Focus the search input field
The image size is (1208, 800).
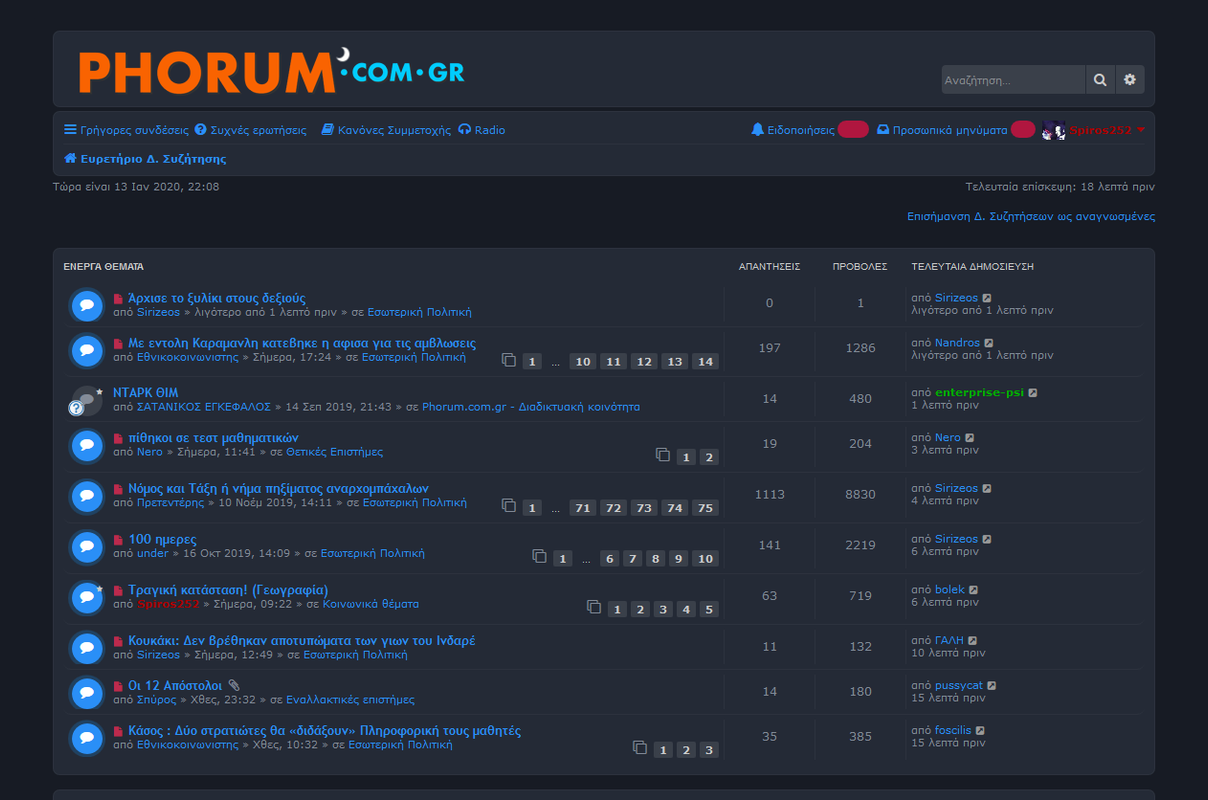click(x=1013, y=80)
